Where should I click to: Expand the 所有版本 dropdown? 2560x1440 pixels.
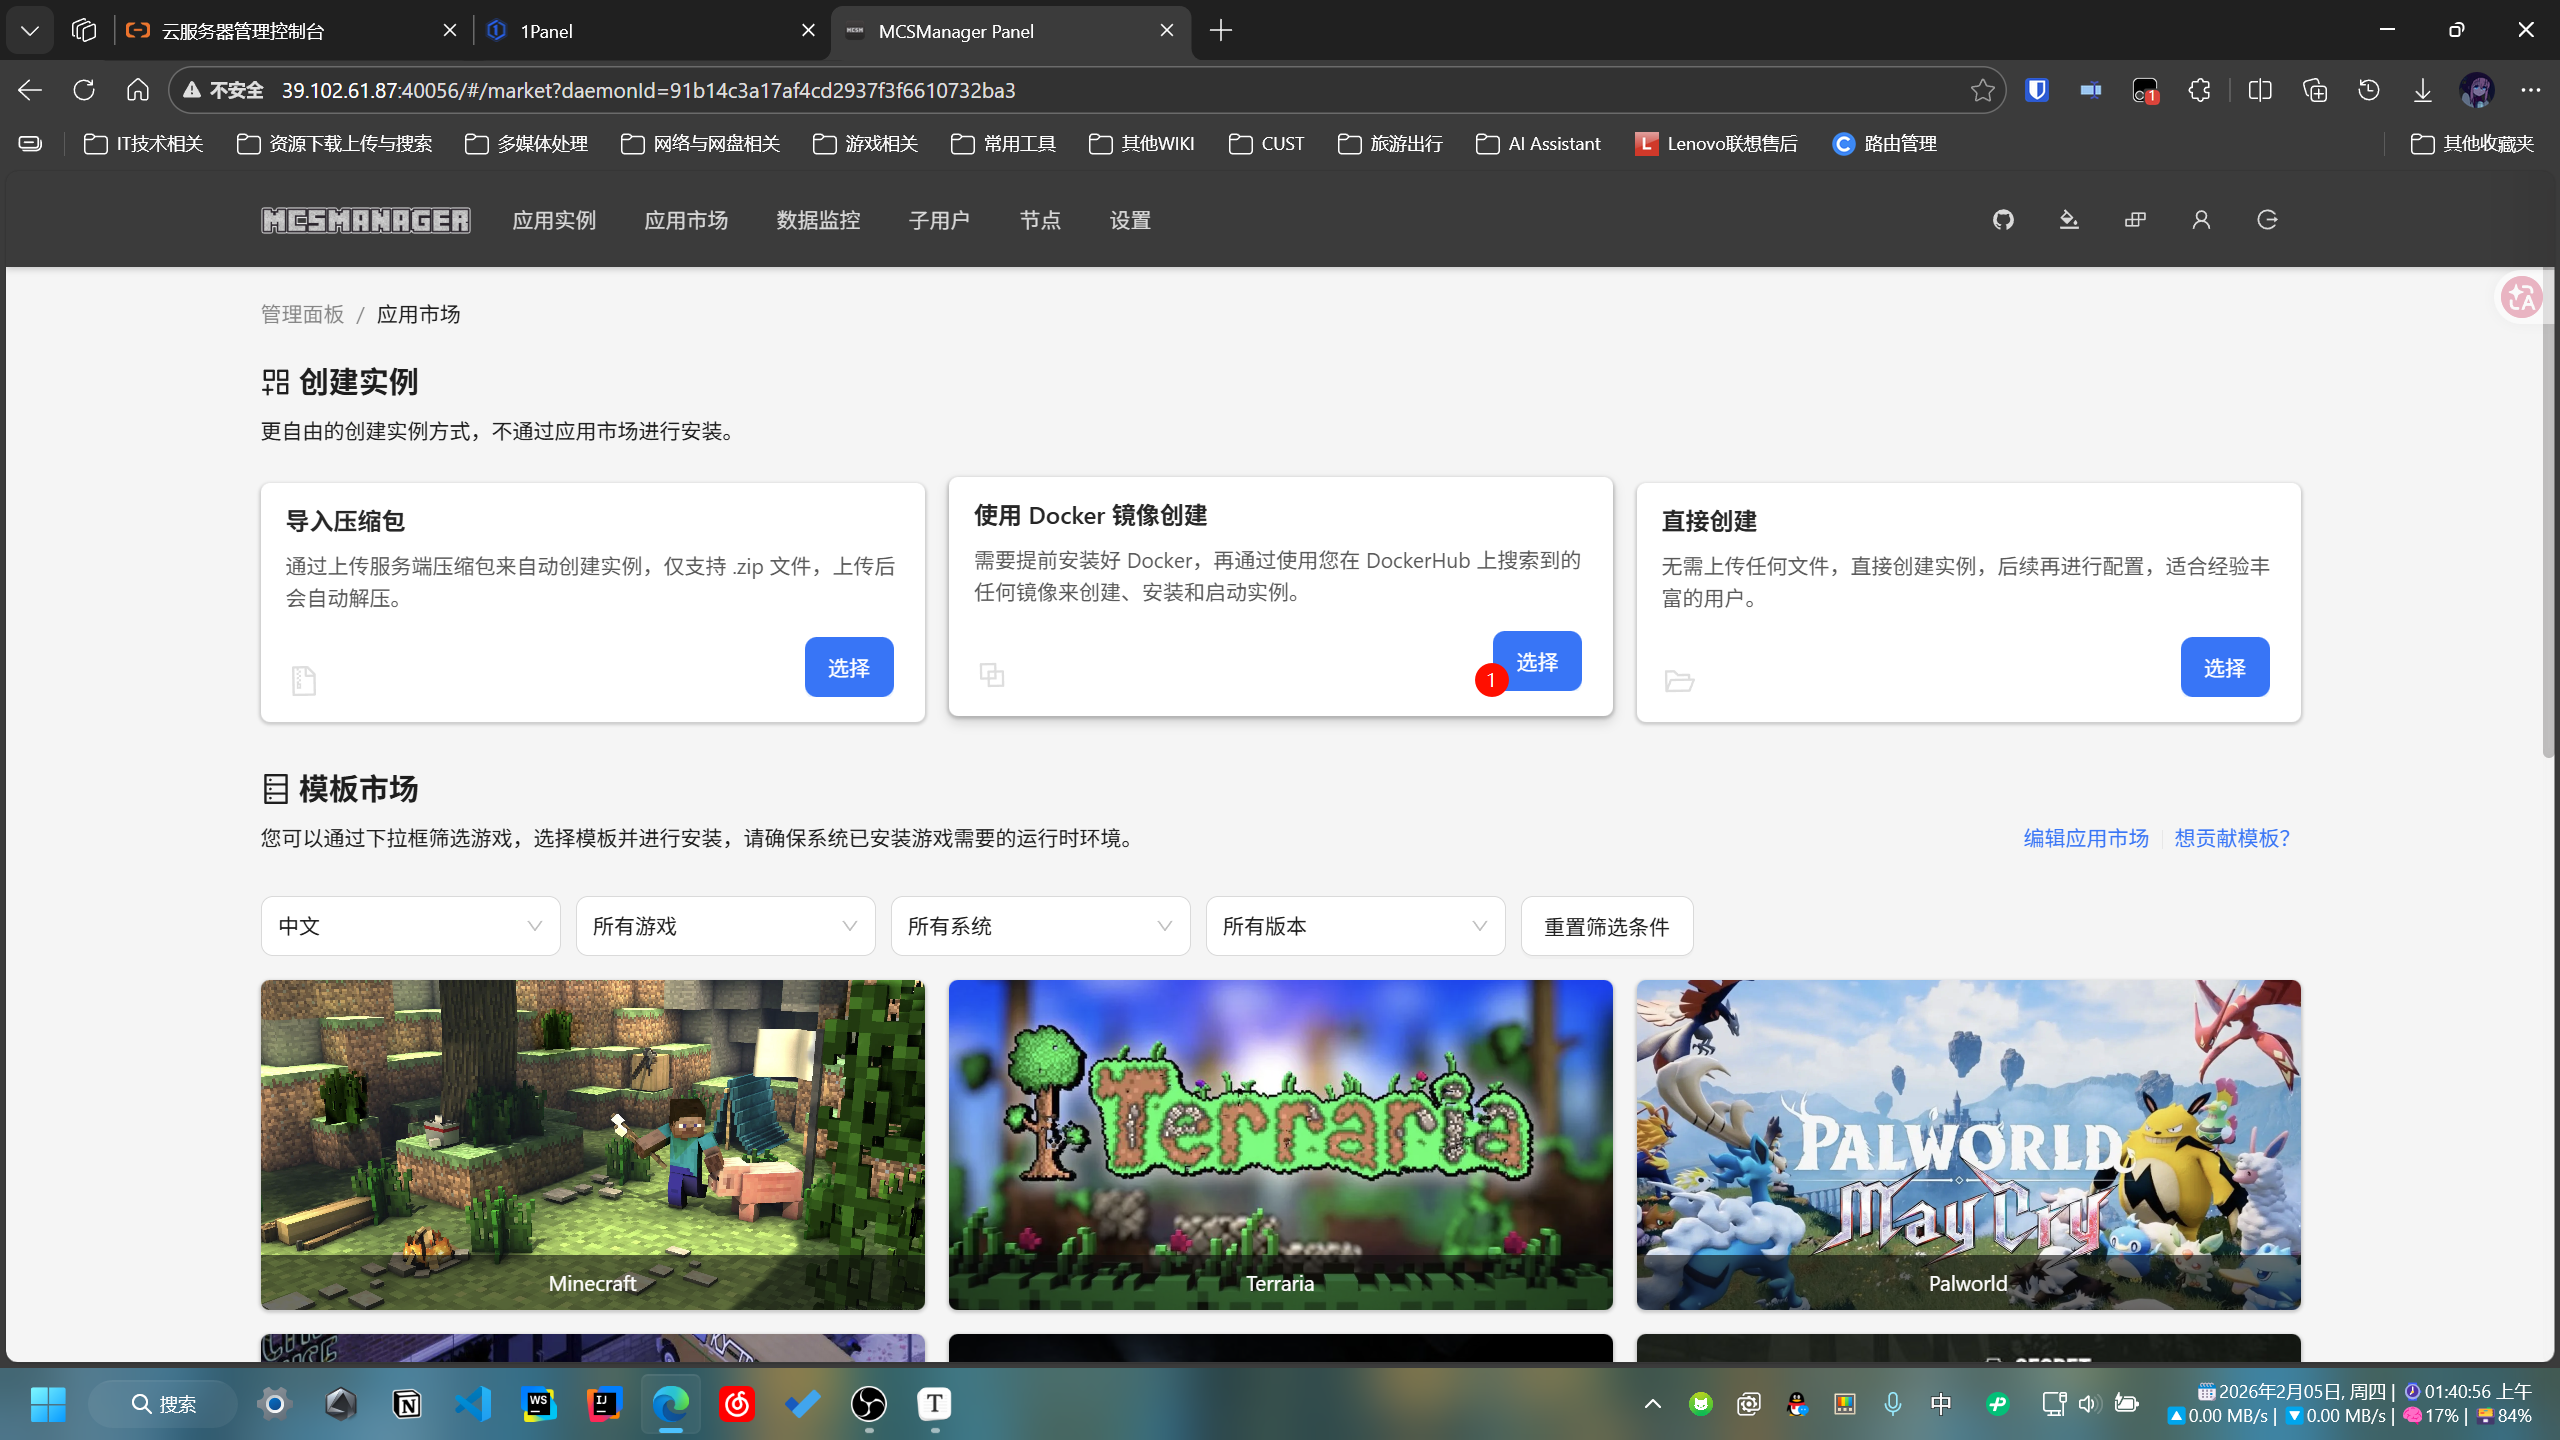(1355, 926)
